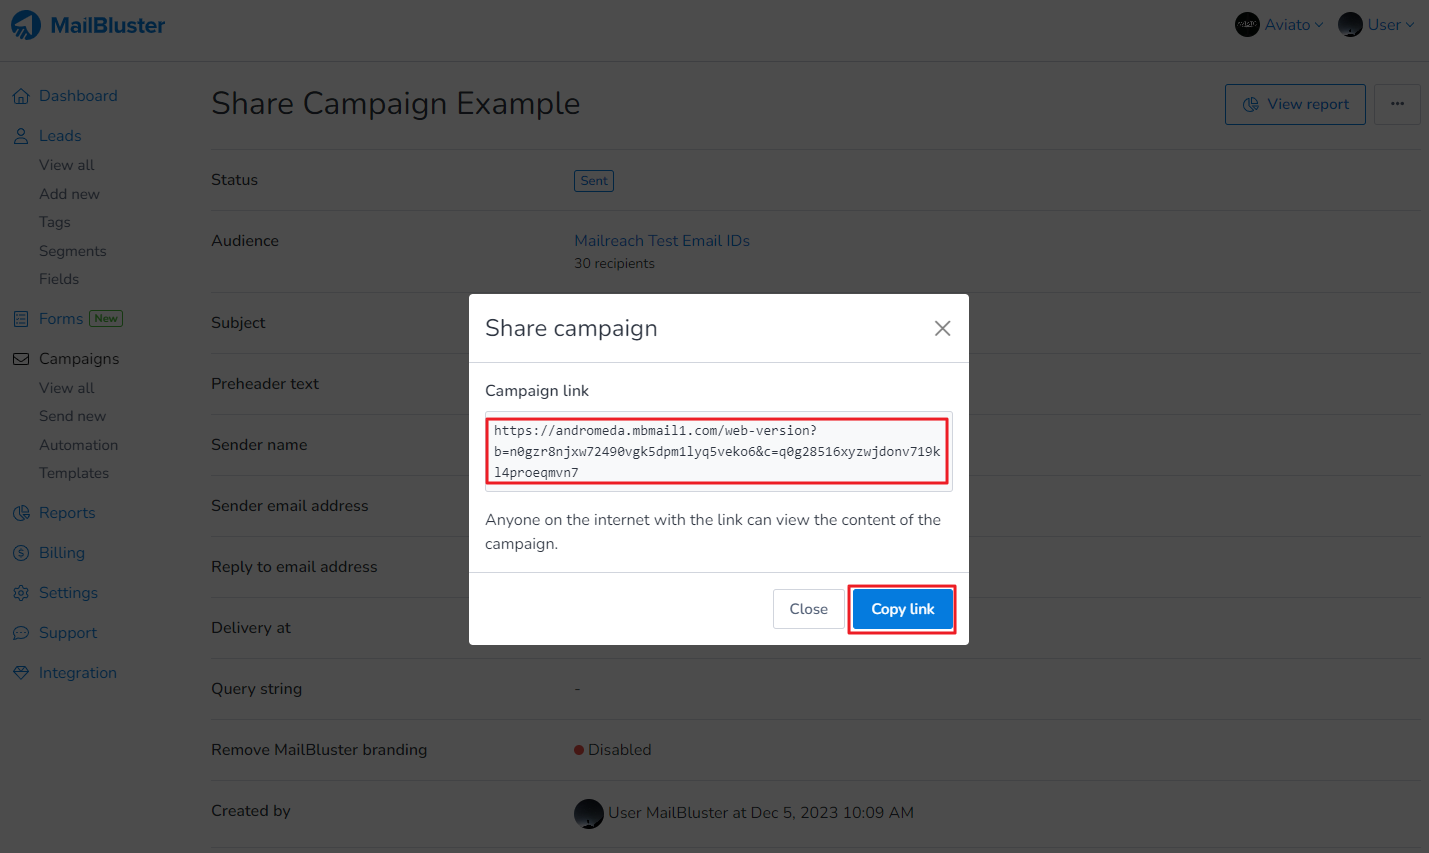
Task: Click the Billing dollar icon
Action: [x=21, y=553]
